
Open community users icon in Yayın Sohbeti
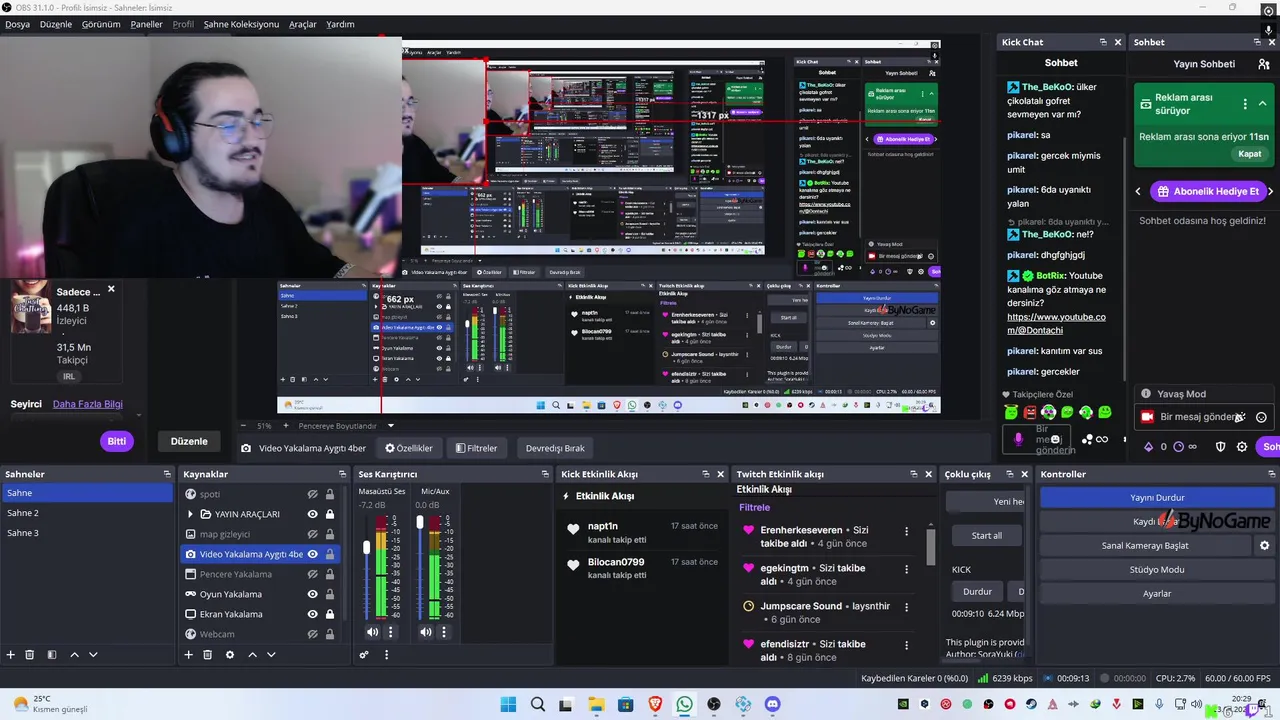pyautogui.click(x=1264, y=64)
